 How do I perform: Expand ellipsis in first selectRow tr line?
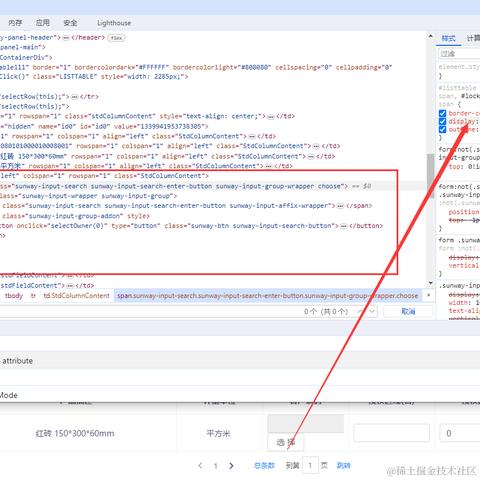(x=75, y=97)
